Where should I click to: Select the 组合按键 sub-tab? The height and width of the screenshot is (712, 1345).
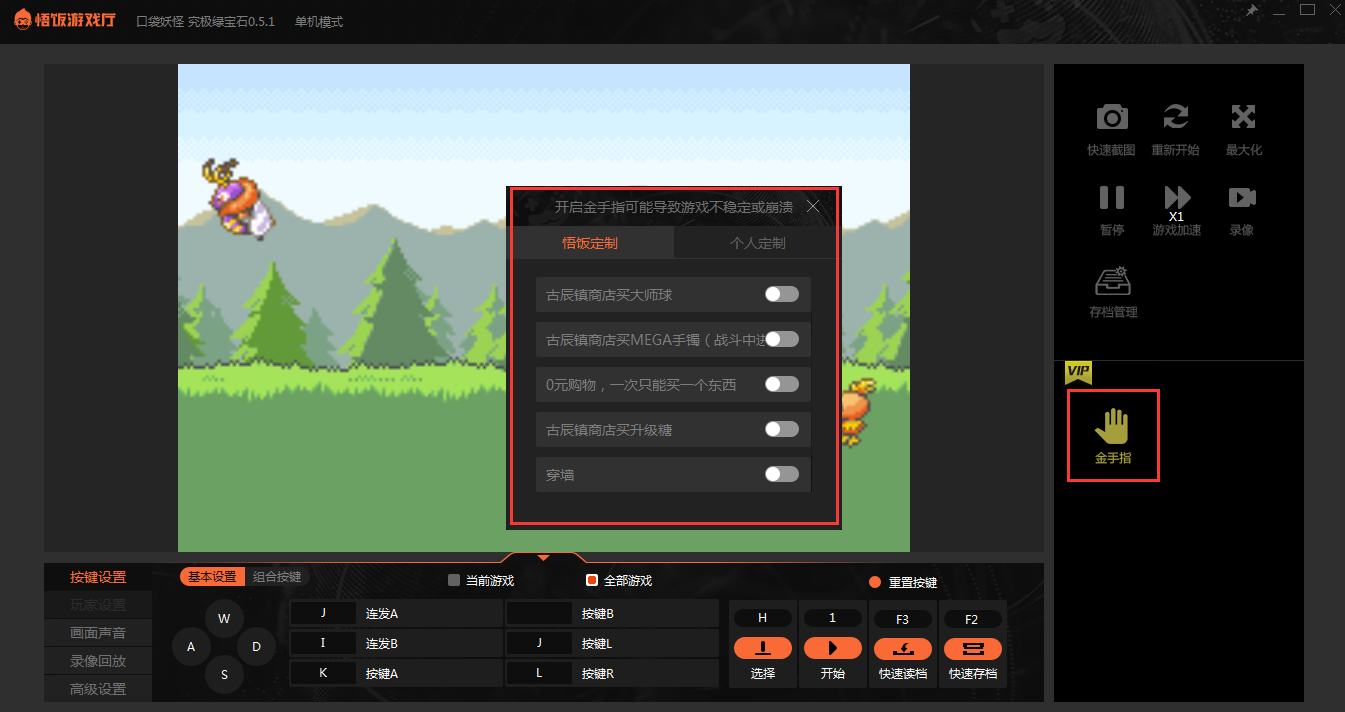pos(277,577)
